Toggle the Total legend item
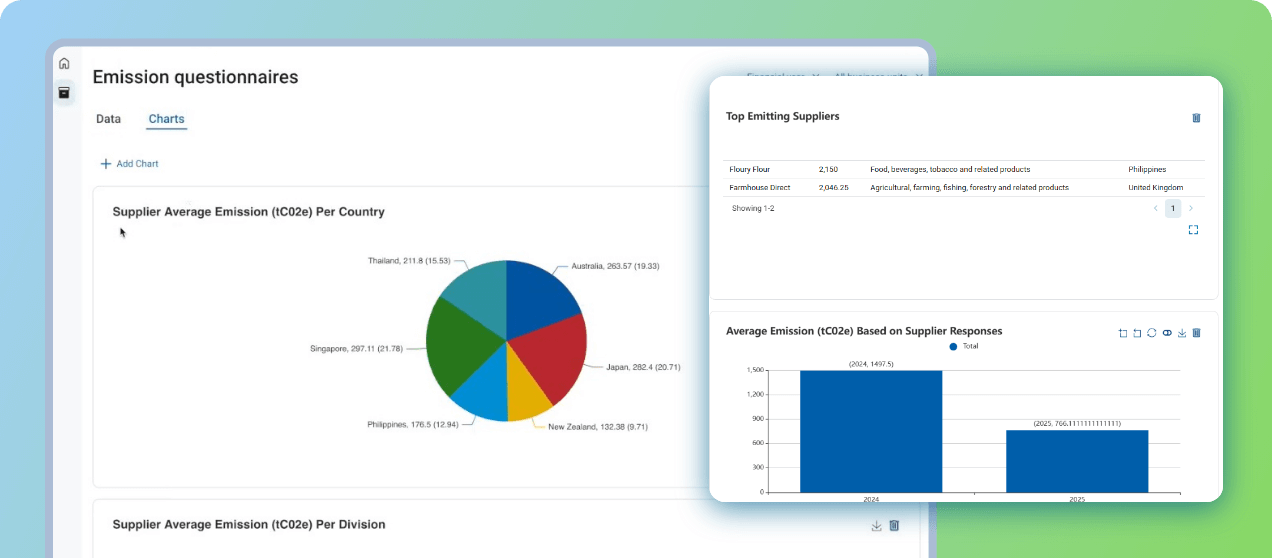 pyautogui.click(x=964, y=346)
